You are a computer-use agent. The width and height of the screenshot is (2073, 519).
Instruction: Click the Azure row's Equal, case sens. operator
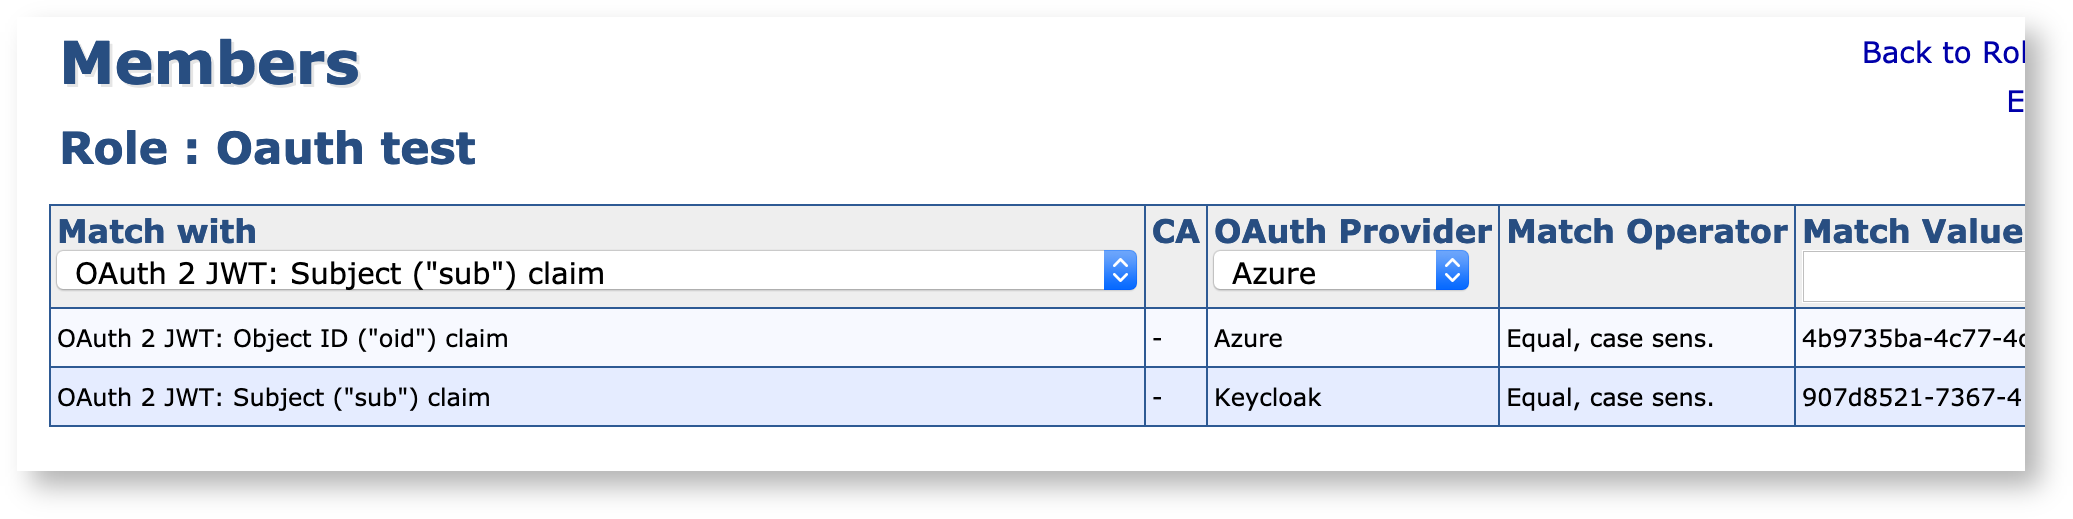(x=1609, y=339)
